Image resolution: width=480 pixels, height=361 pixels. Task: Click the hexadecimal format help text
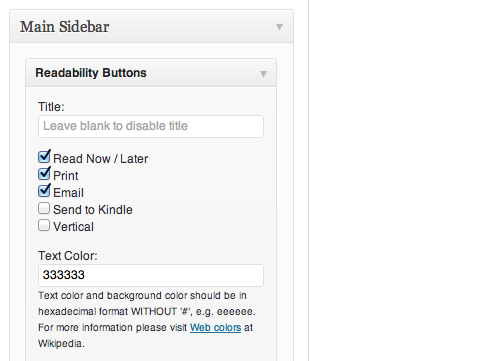147,319
